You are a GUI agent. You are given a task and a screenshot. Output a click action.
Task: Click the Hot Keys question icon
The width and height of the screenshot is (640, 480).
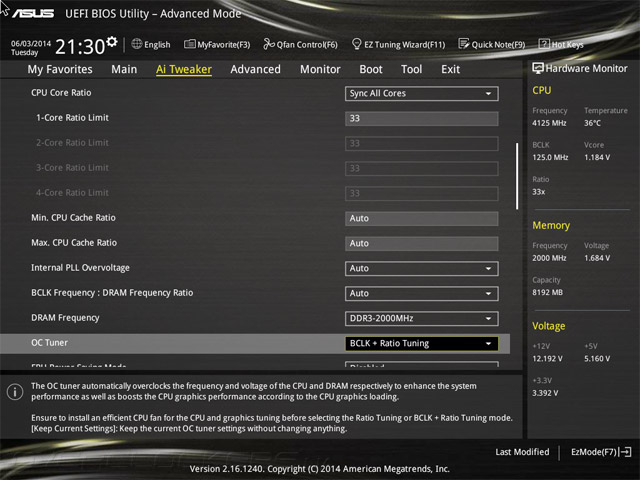coord(544,44)
